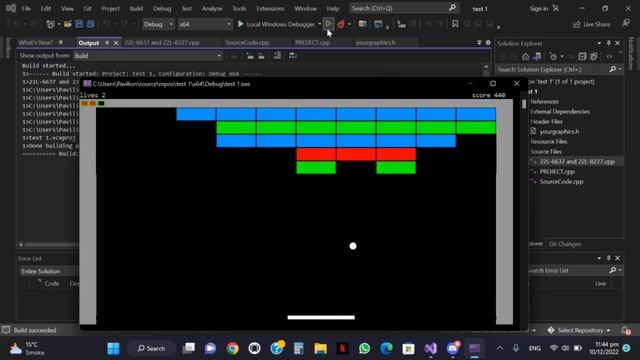Start Local Windows Debugger with the green arrow
Image resolution: width=640 pixels, height=360 pixels.
click(x=240, y=24)
